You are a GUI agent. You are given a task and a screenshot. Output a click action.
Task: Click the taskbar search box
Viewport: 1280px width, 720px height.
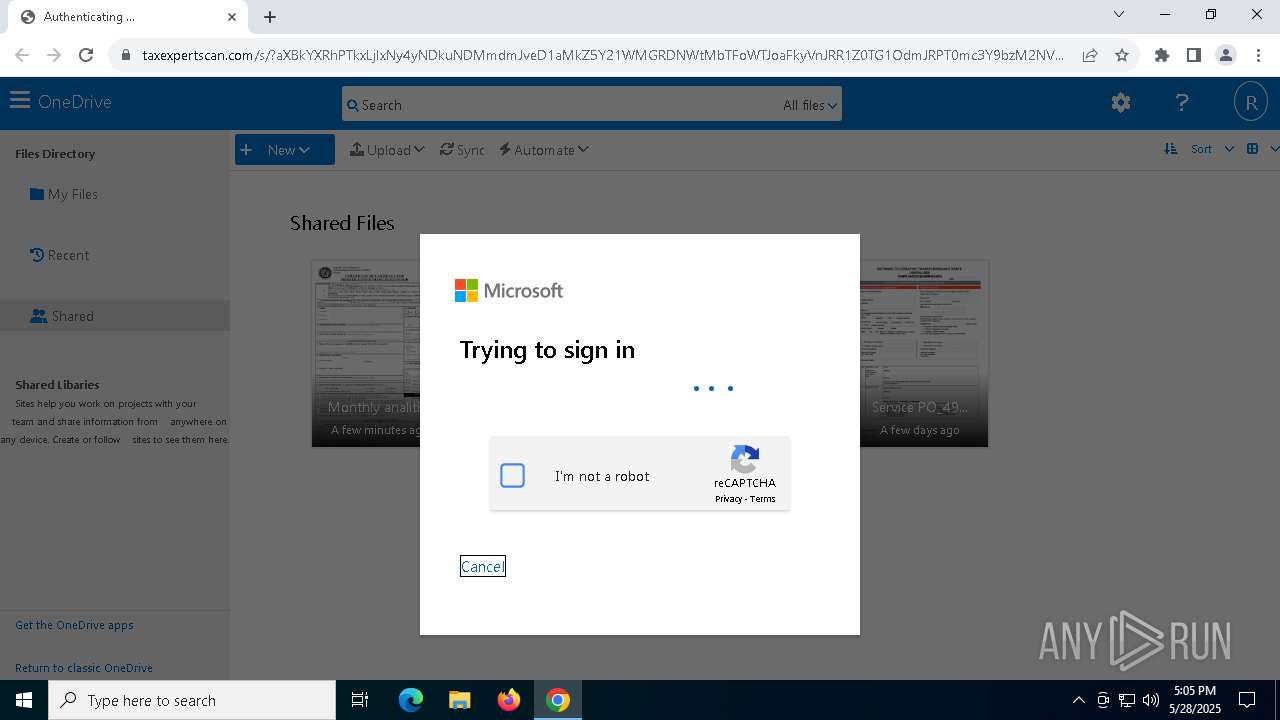(192, 700)
